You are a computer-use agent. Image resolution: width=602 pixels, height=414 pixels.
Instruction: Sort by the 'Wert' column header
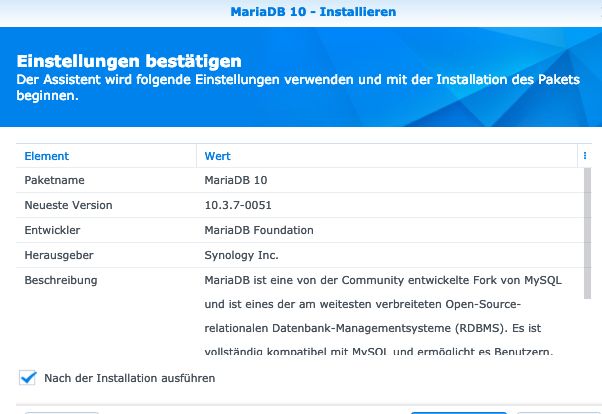217,156
